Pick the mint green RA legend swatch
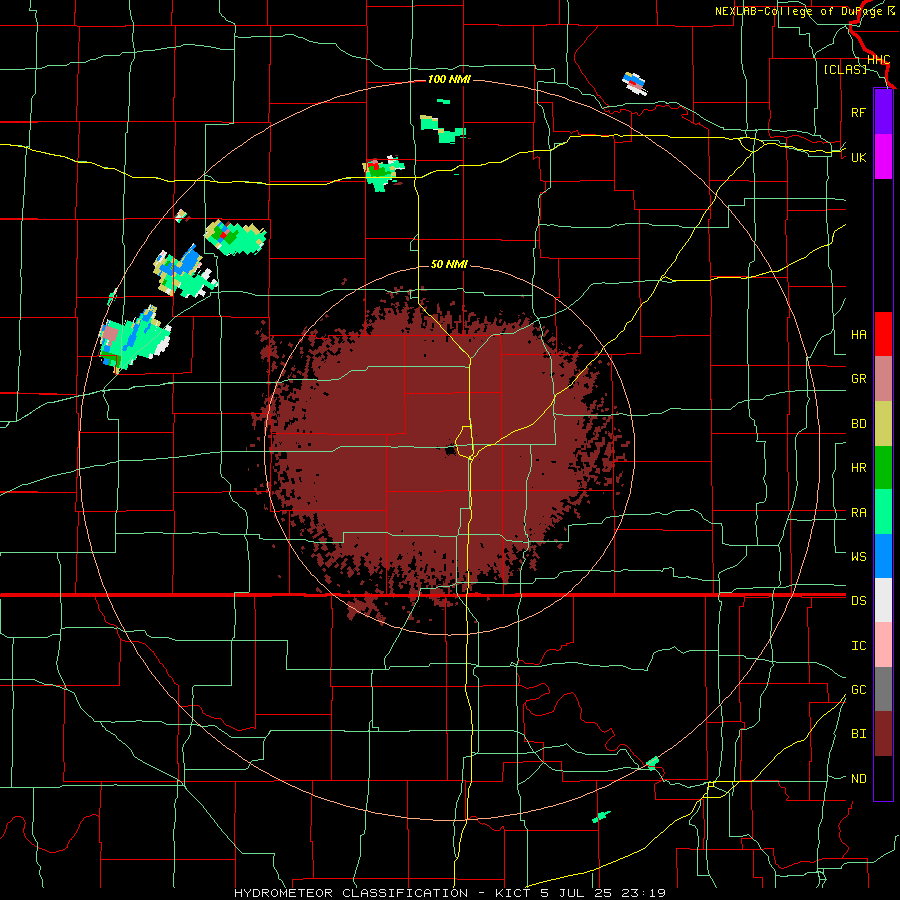 pos(883,512)
